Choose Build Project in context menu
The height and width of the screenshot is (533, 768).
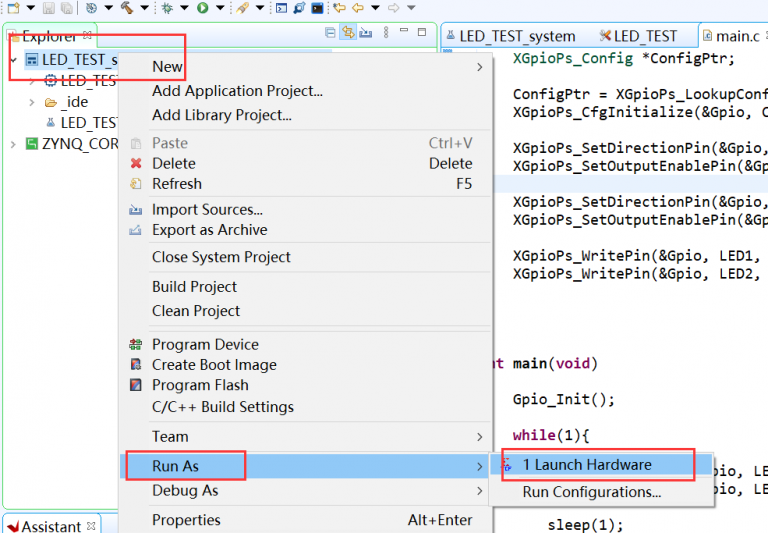coord(195,287)
